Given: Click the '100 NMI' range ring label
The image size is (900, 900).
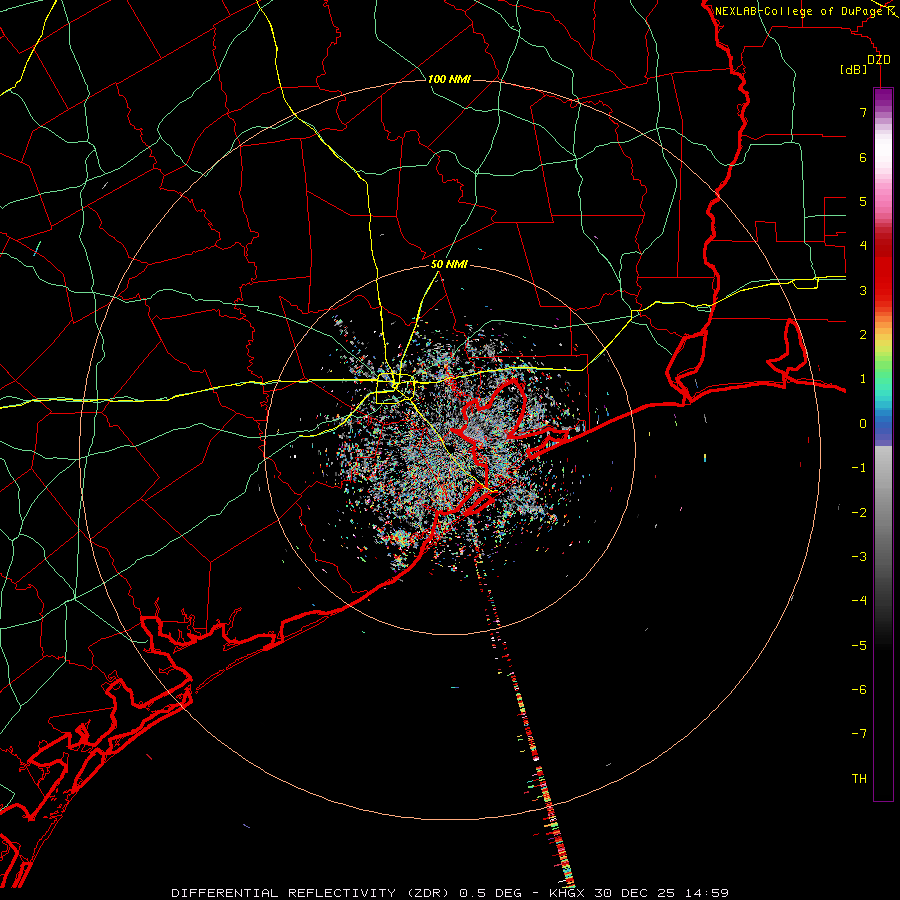Looking at the screenshot, I should pyautogui.click(x=449, y=79).
